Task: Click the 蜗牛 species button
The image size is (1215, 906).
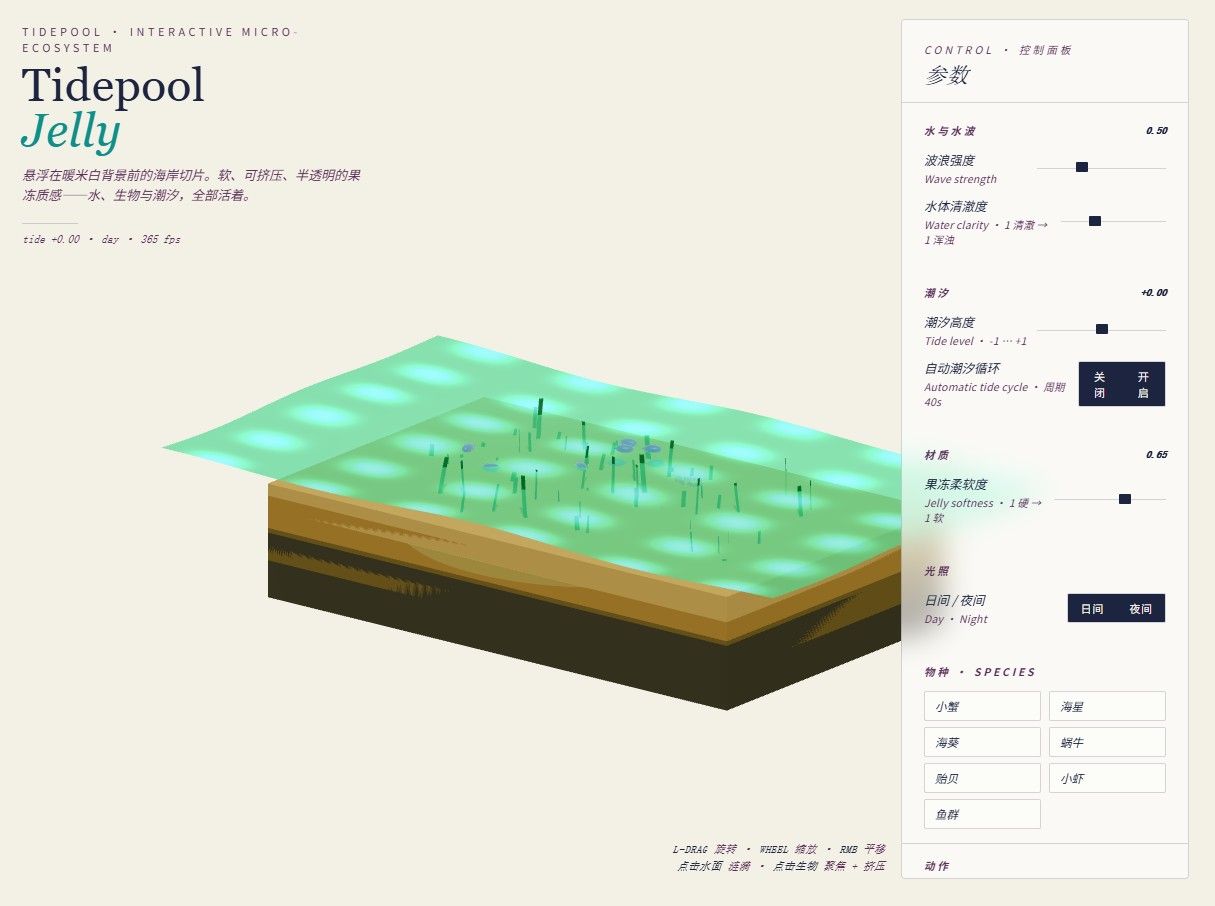Action: pyautogui.click(x=1107, y=742)
